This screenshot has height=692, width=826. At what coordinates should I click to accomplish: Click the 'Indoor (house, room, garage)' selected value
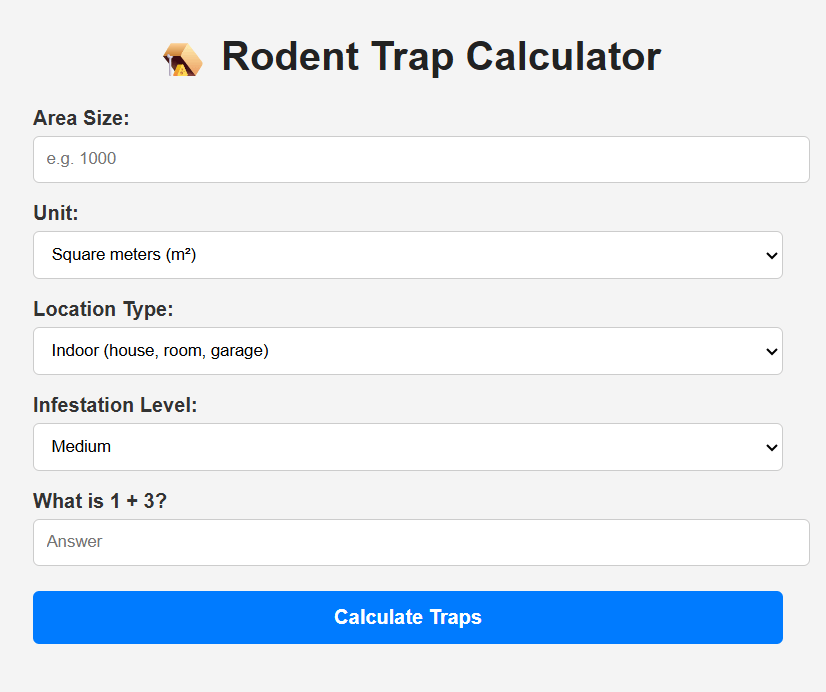pos(160,351)
